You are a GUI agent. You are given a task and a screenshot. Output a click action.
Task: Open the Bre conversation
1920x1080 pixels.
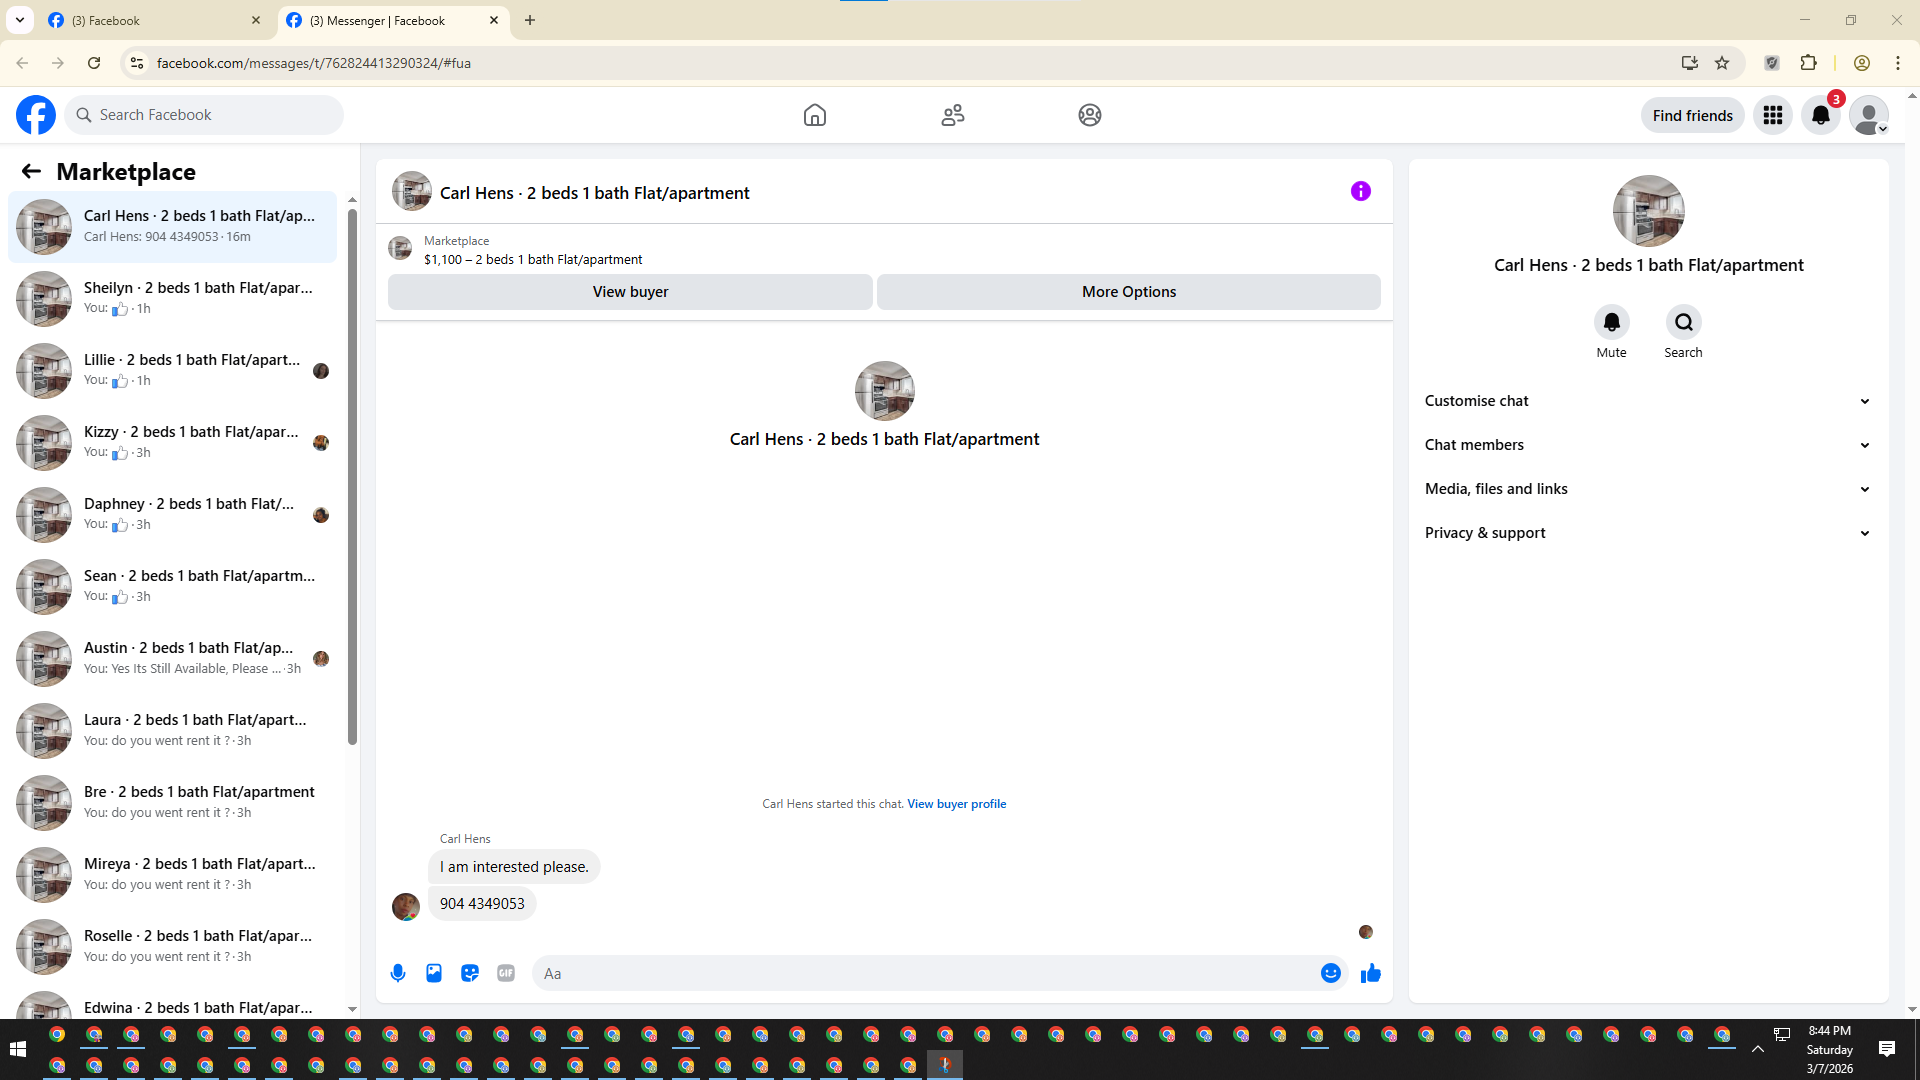point(173,802)
